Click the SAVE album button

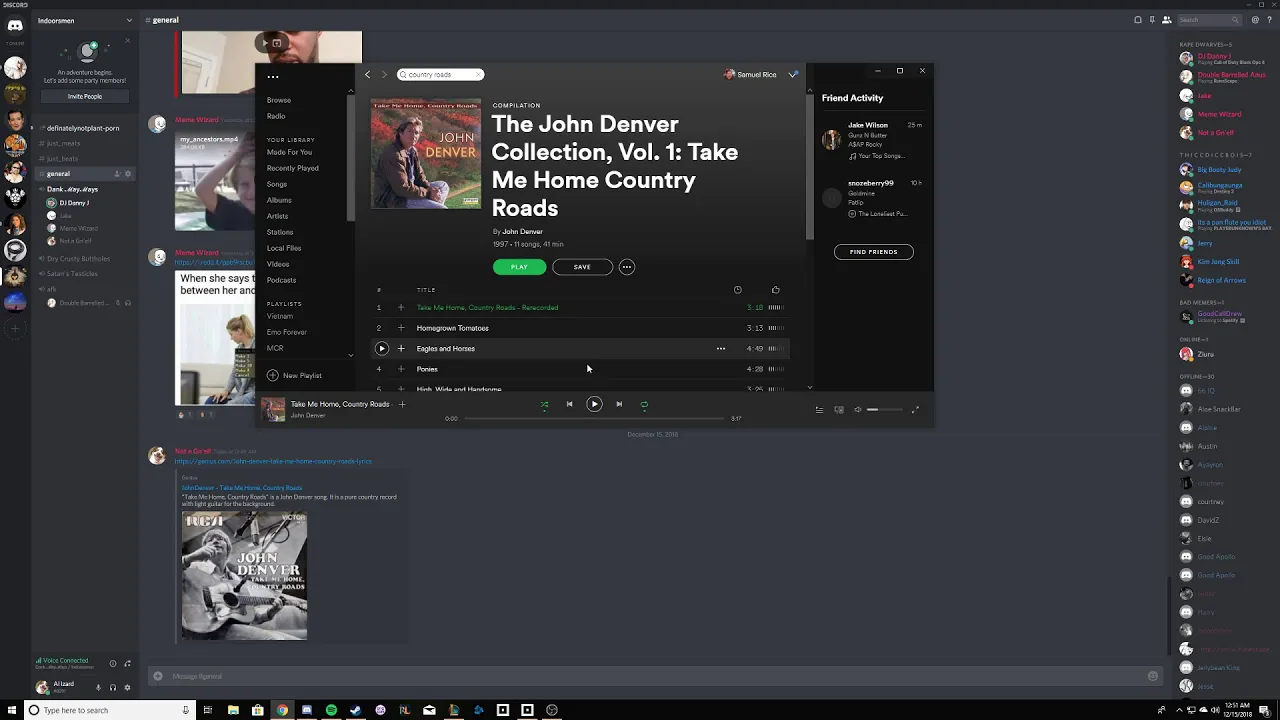[x=582, y=267]
